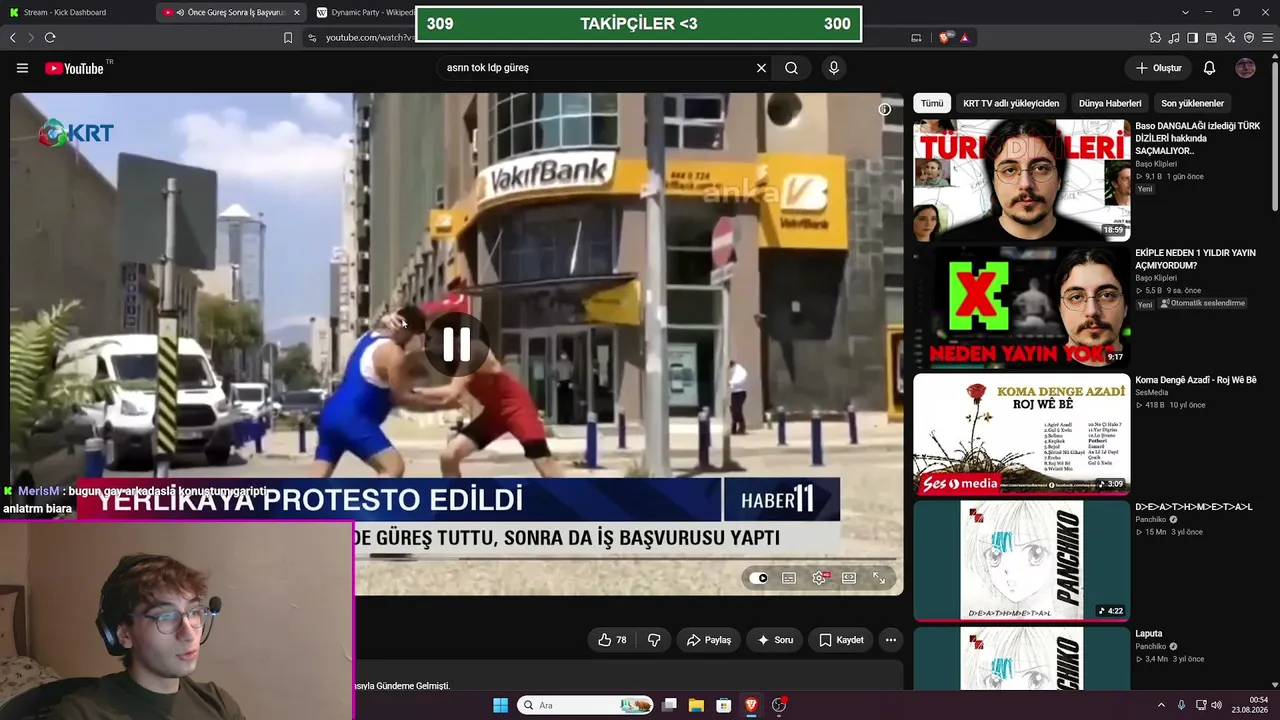The image size is (1280, 720).
Task: Clear the YouTube search query
Action: (761, 68)
